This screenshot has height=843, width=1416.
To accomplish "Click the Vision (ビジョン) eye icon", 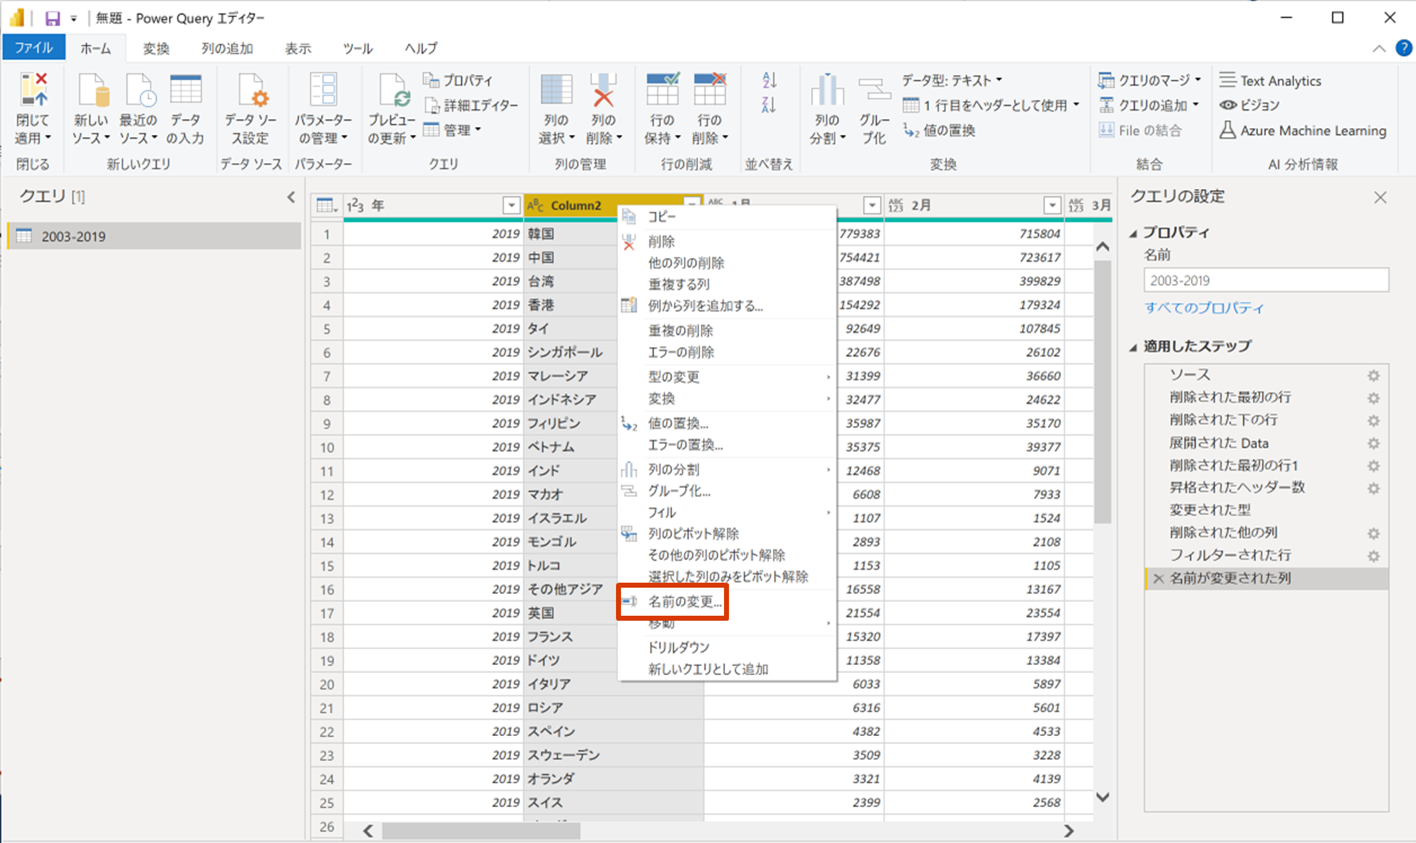I will [x=1228, y=105].
